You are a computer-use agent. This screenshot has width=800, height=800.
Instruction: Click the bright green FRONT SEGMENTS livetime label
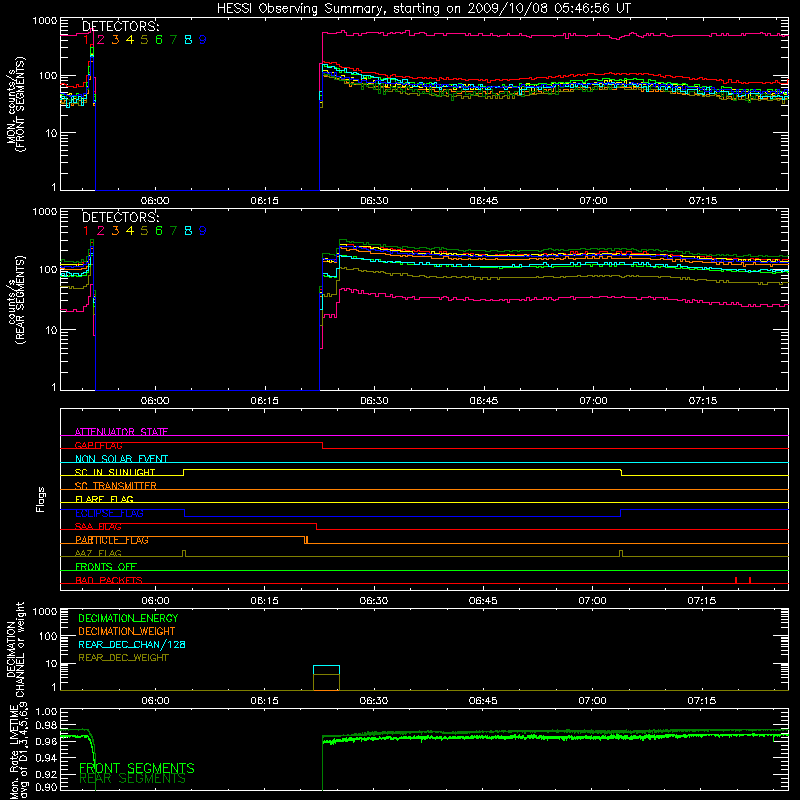(x=137, y=768)
